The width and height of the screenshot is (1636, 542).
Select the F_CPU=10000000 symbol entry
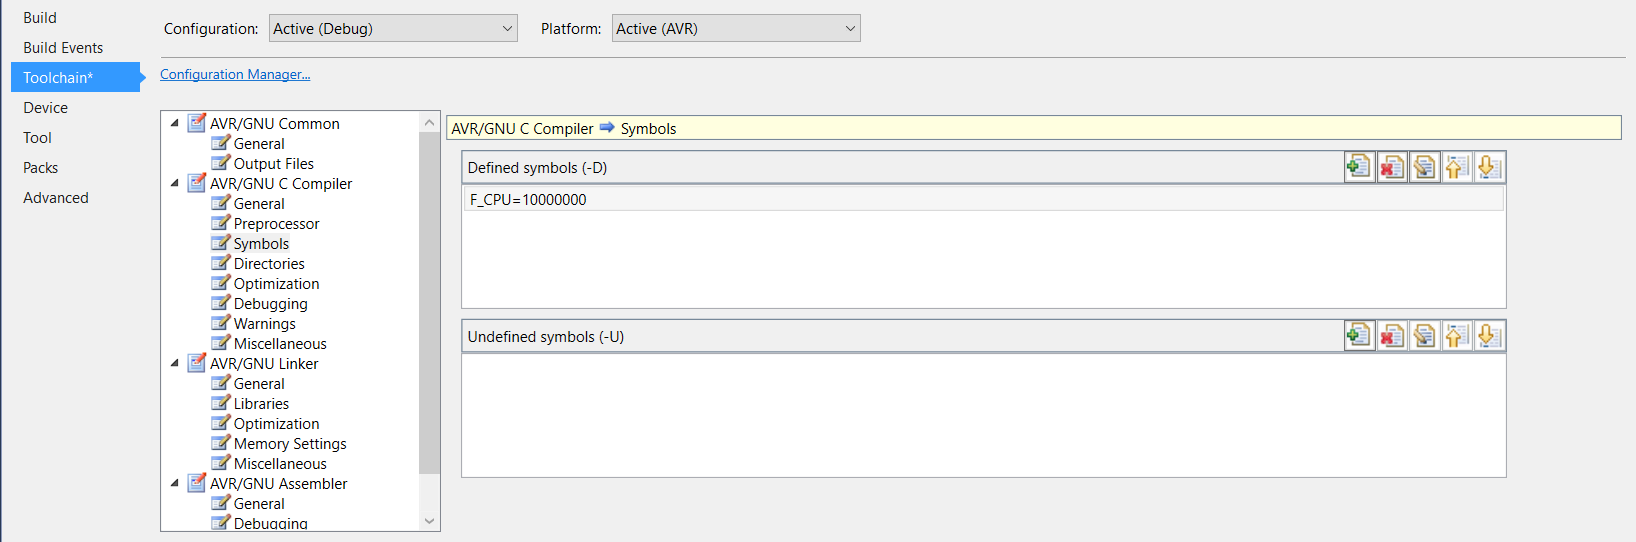[x=528, y=200]
